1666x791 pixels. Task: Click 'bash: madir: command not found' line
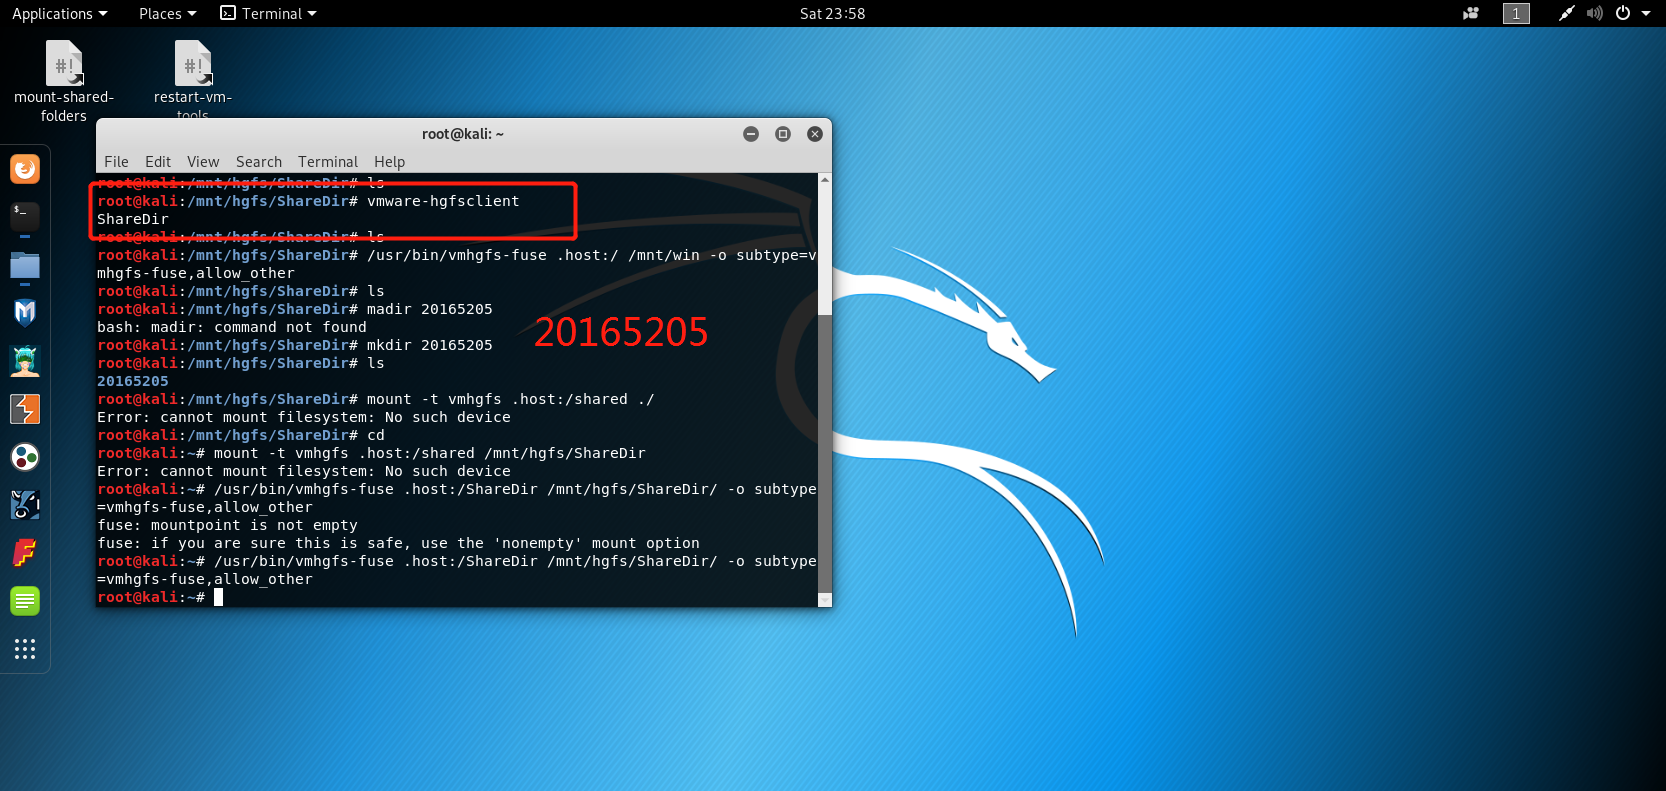[232, 327]
